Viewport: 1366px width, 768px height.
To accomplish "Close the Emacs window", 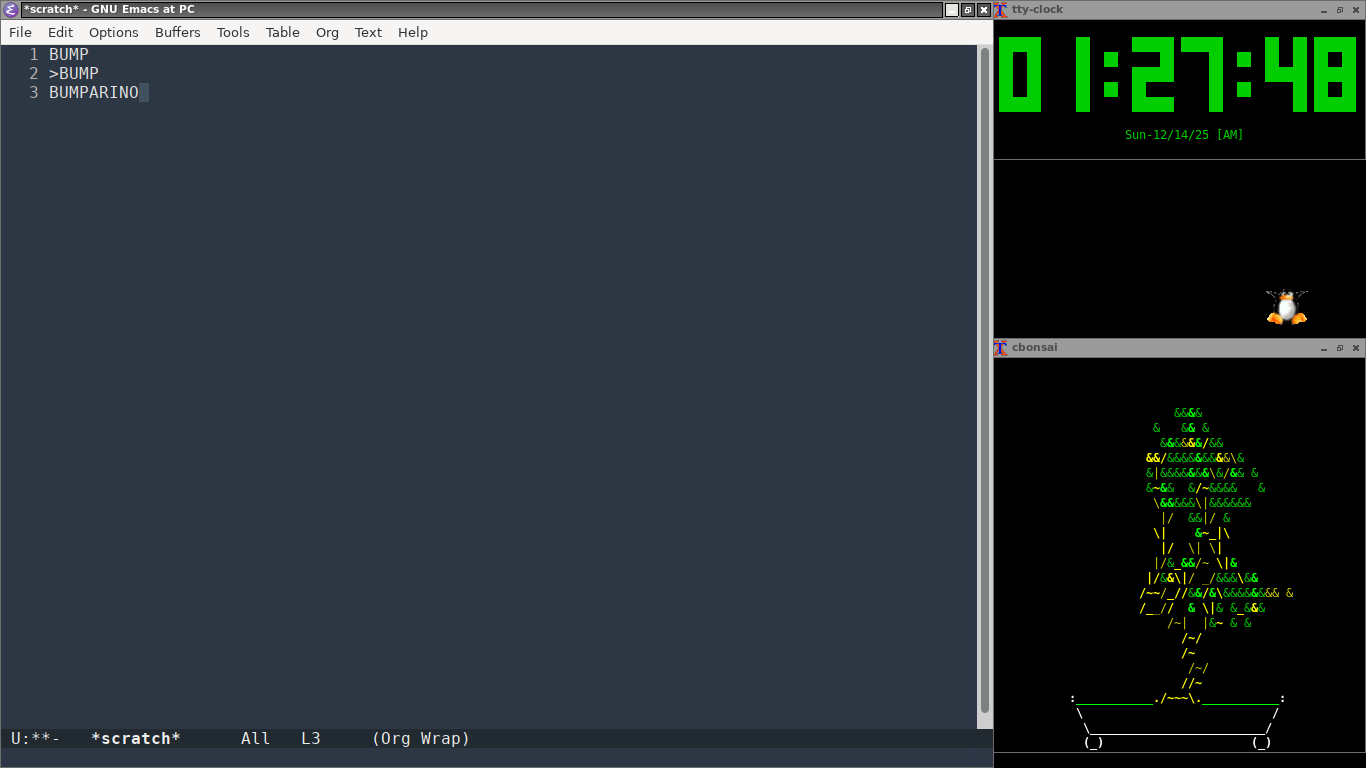I will (984, 10).
